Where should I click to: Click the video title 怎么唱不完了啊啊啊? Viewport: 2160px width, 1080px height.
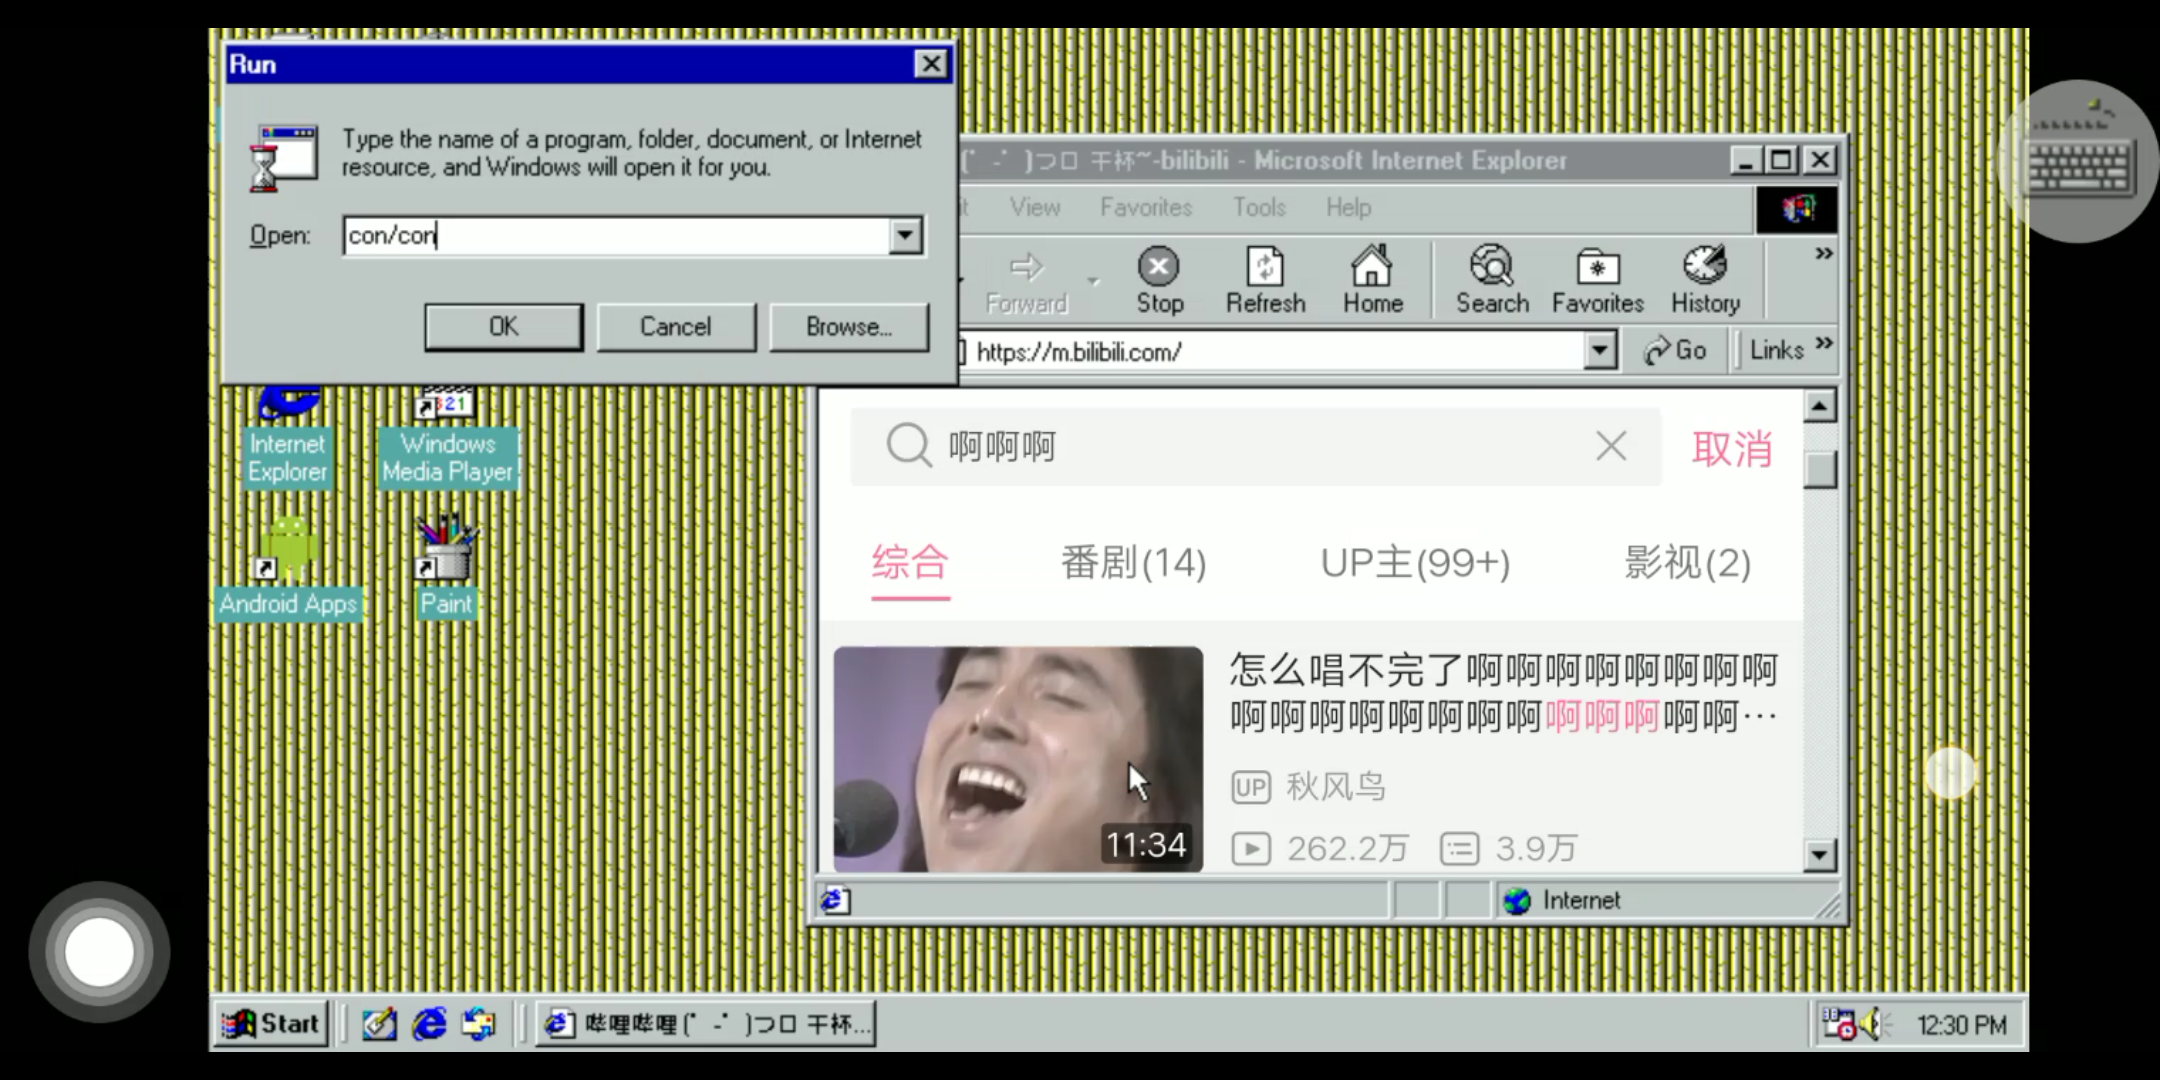point(1503,693)
